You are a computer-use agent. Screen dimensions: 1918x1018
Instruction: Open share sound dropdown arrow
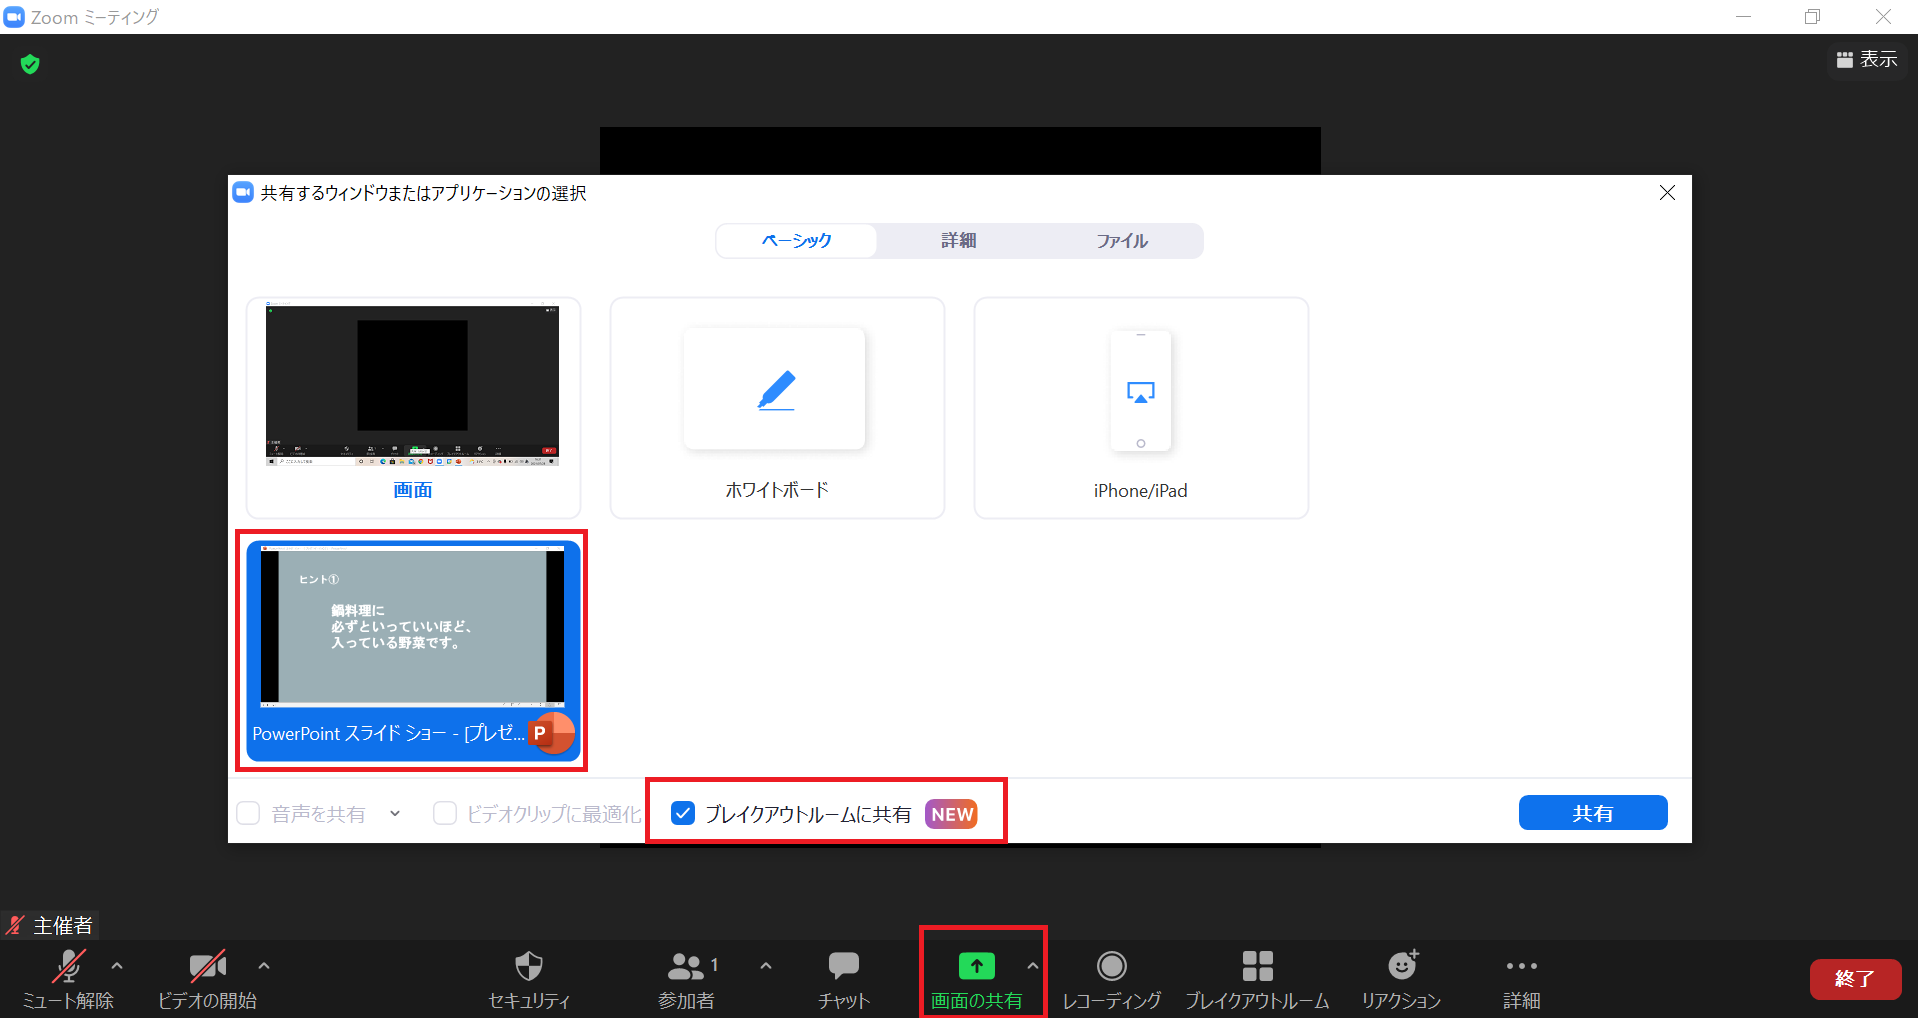[x=395, y=813]
